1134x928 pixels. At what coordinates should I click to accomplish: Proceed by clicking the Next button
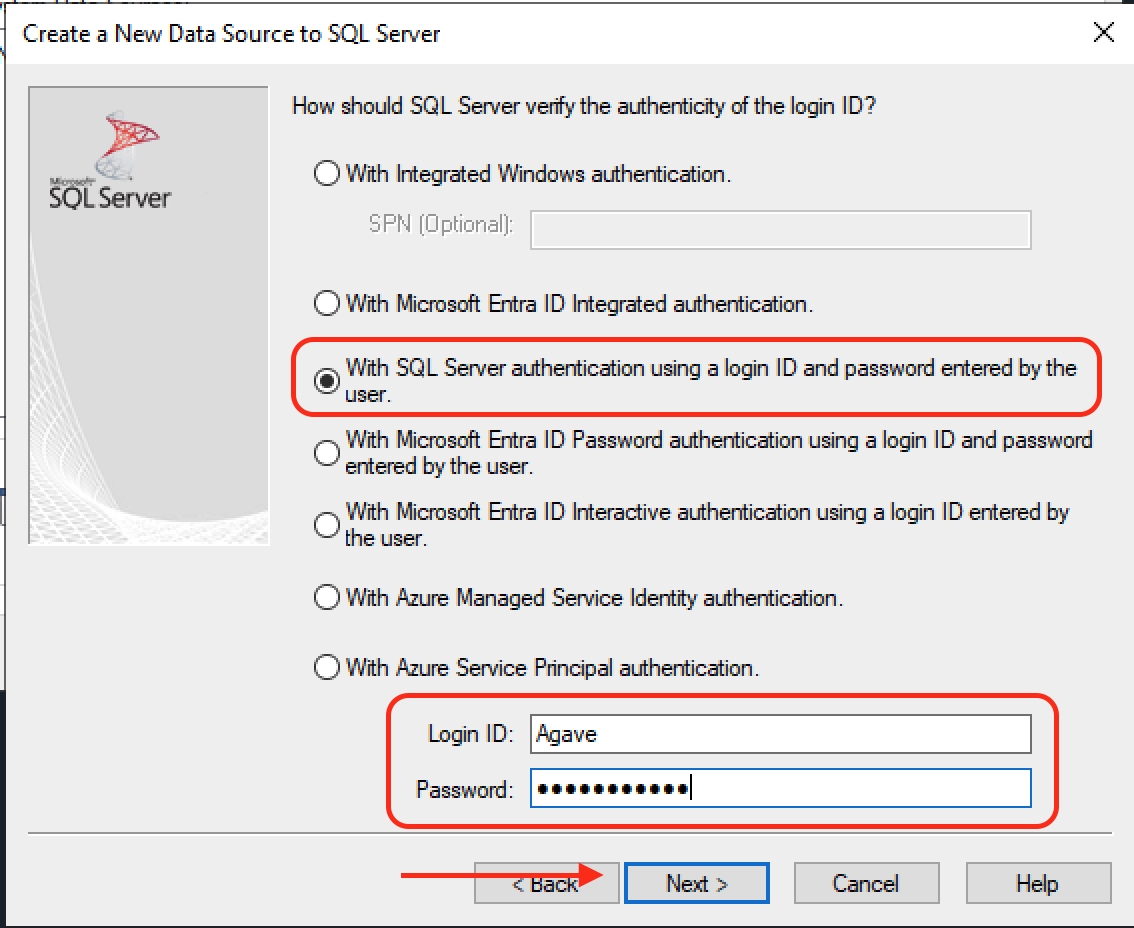click(x=696, y=884)
